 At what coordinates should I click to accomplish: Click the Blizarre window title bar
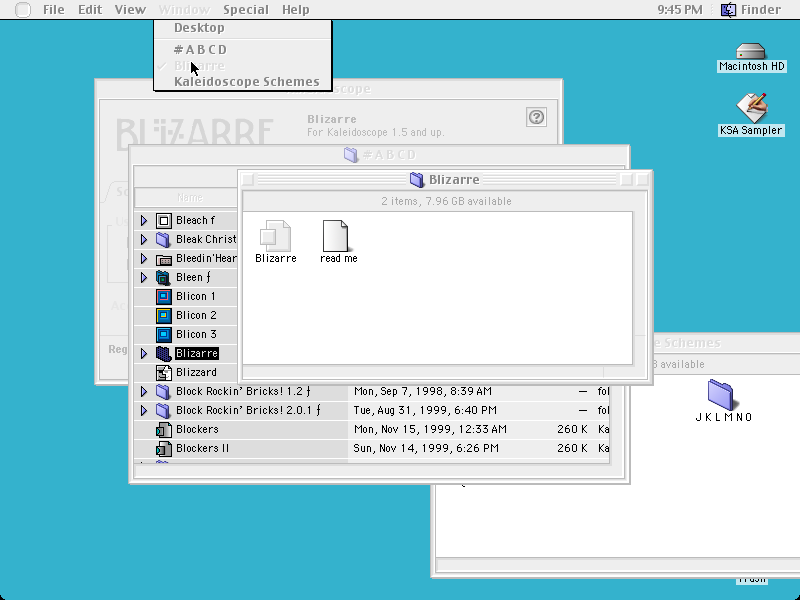[445, 180]
